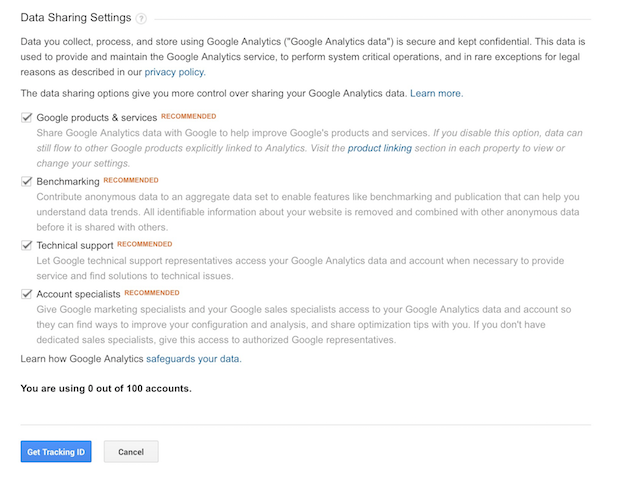Disable the Technical support checkbox
The width and height of the screenshot is (620, 477).
[26, 245]
